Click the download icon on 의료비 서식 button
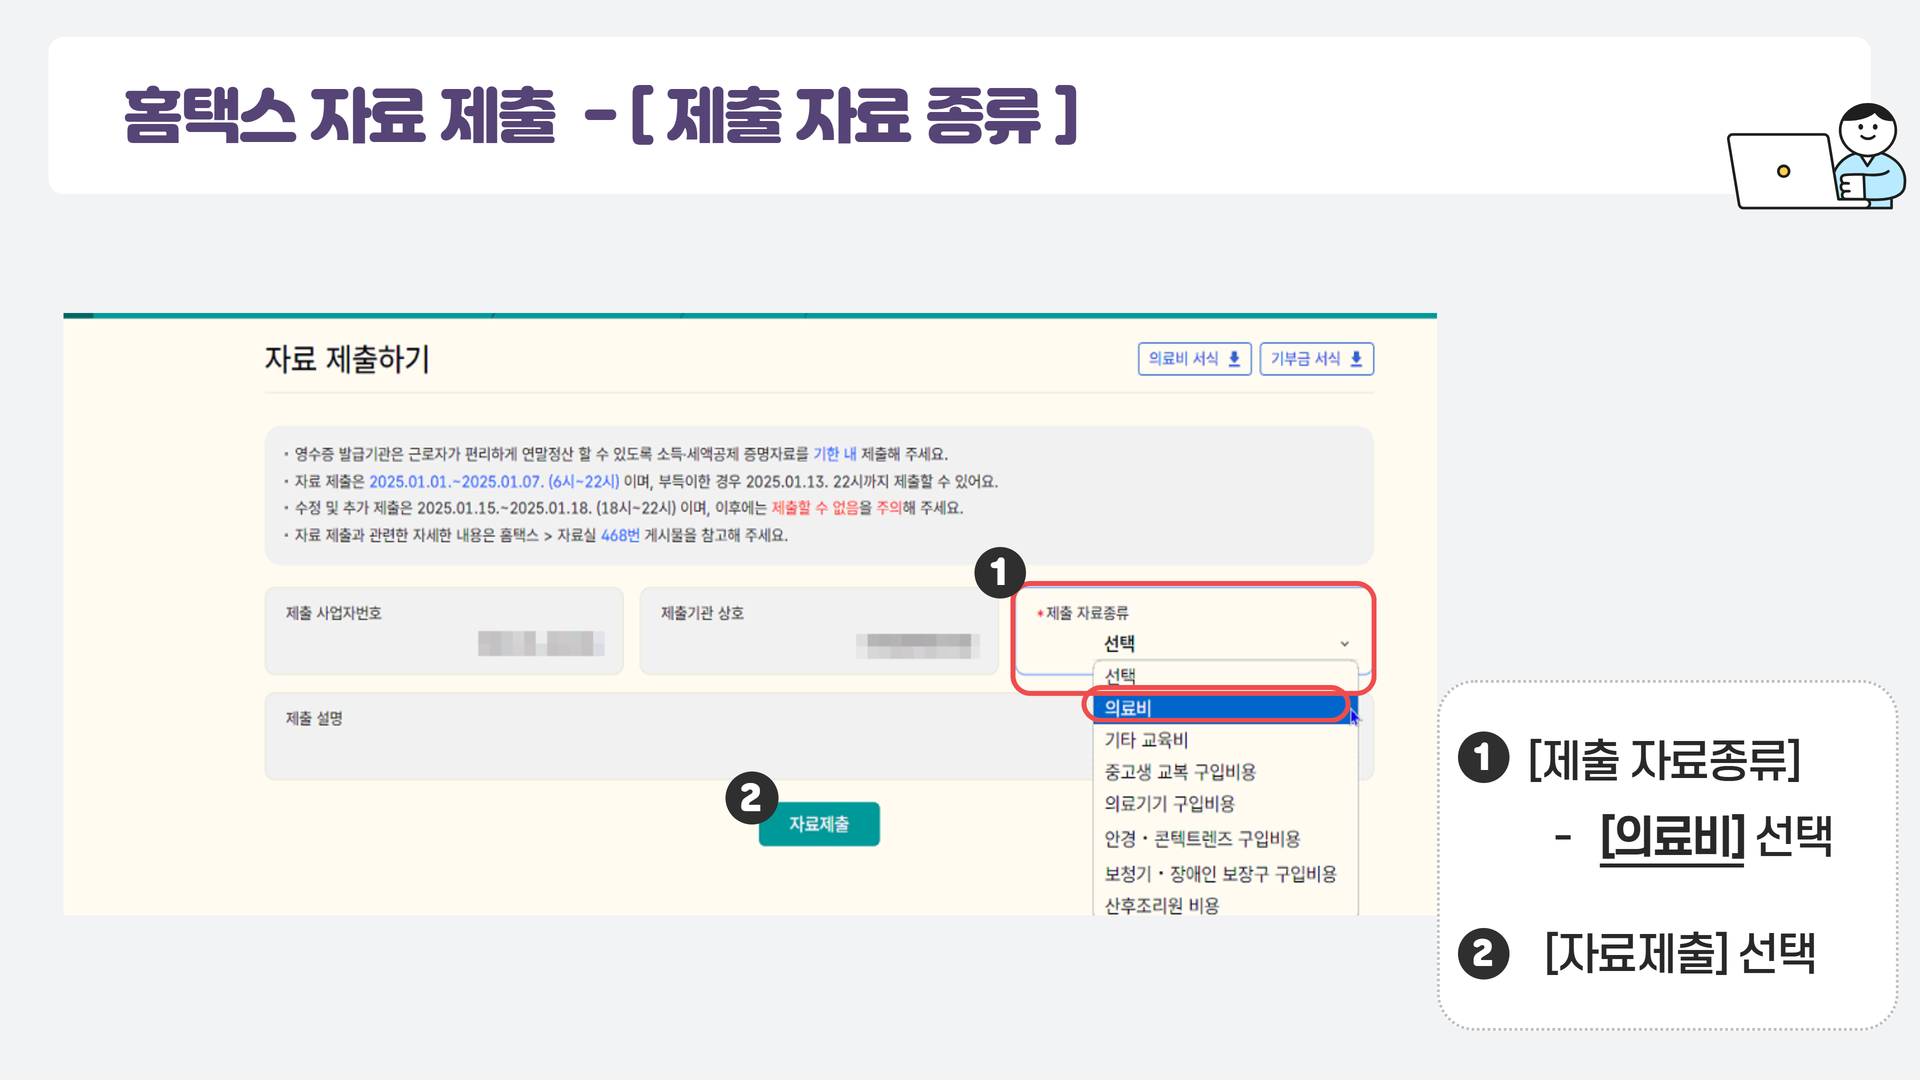The height and width of the screenshot is (1080, 1920). 1234,358
